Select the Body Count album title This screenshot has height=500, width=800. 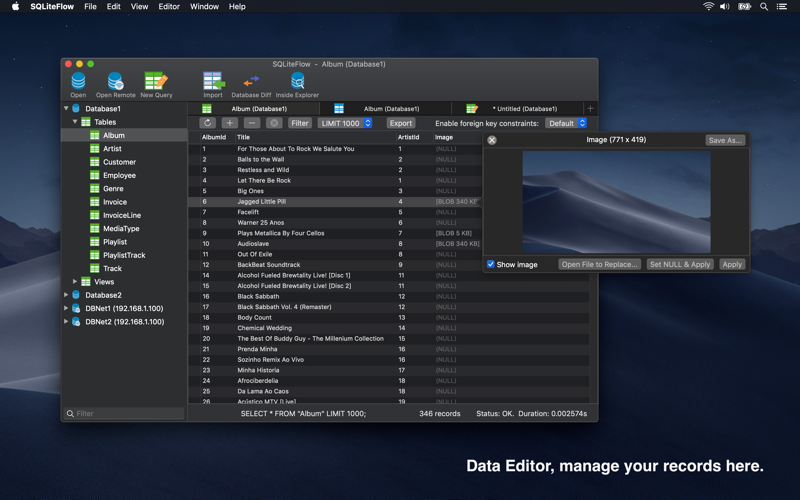click(254, 317)
